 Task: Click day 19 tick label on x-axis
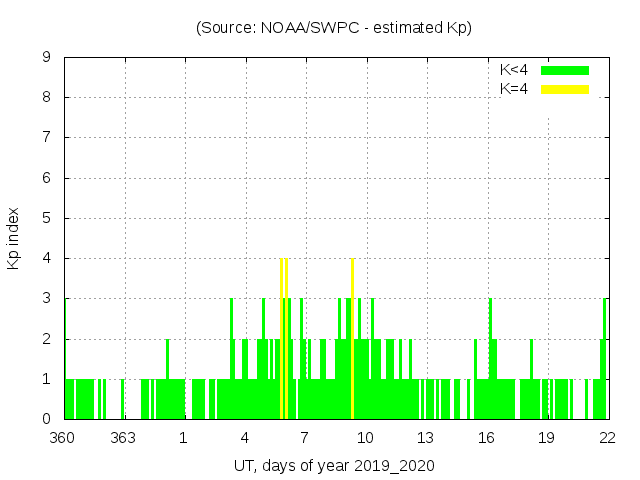pos(546,438)
